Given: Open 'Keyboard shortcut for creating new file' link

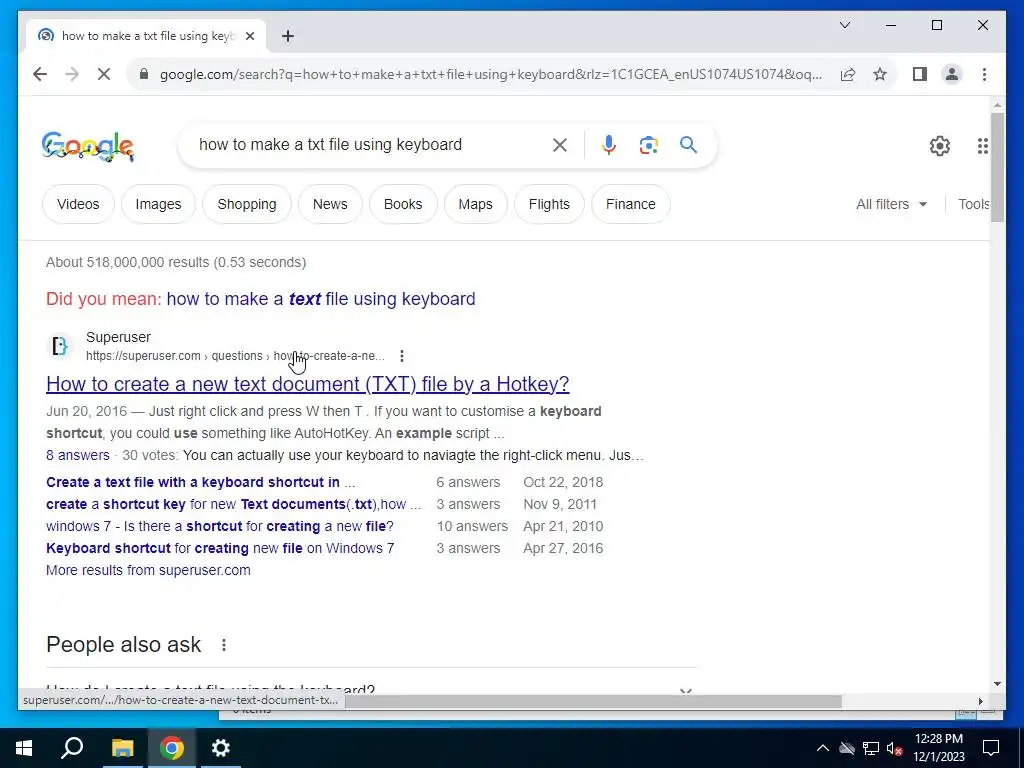Looking at the screenshot, I should 220,549.
